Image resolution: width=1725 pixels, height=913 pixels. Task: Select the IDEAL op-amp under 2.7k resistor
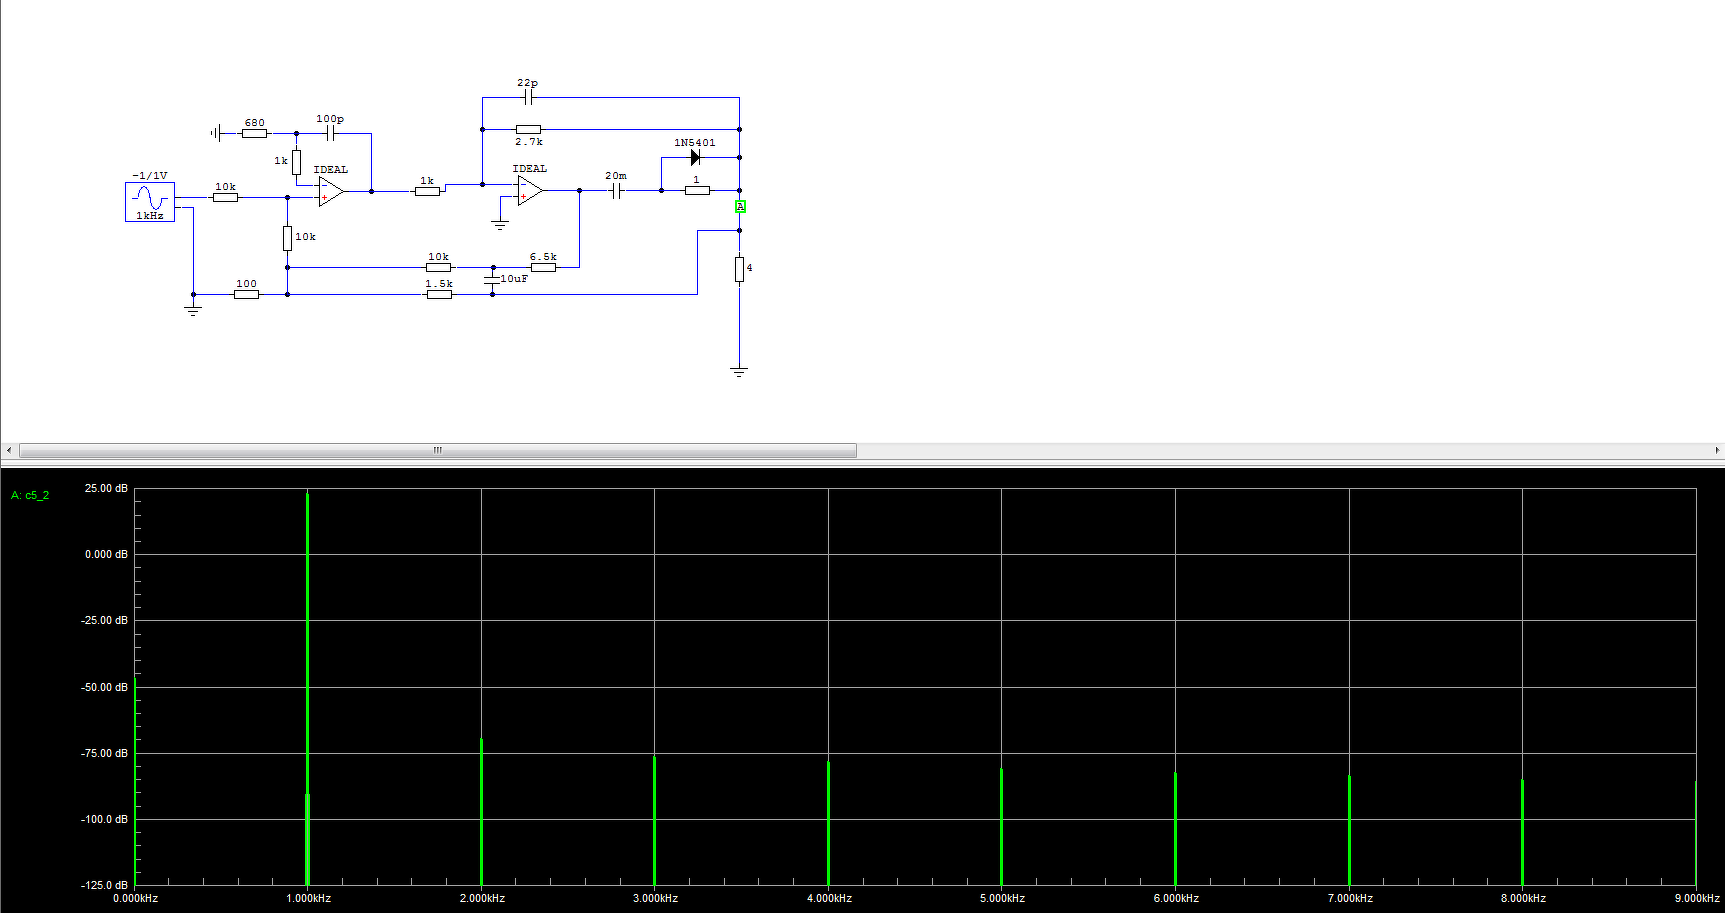tap(530, 190)
